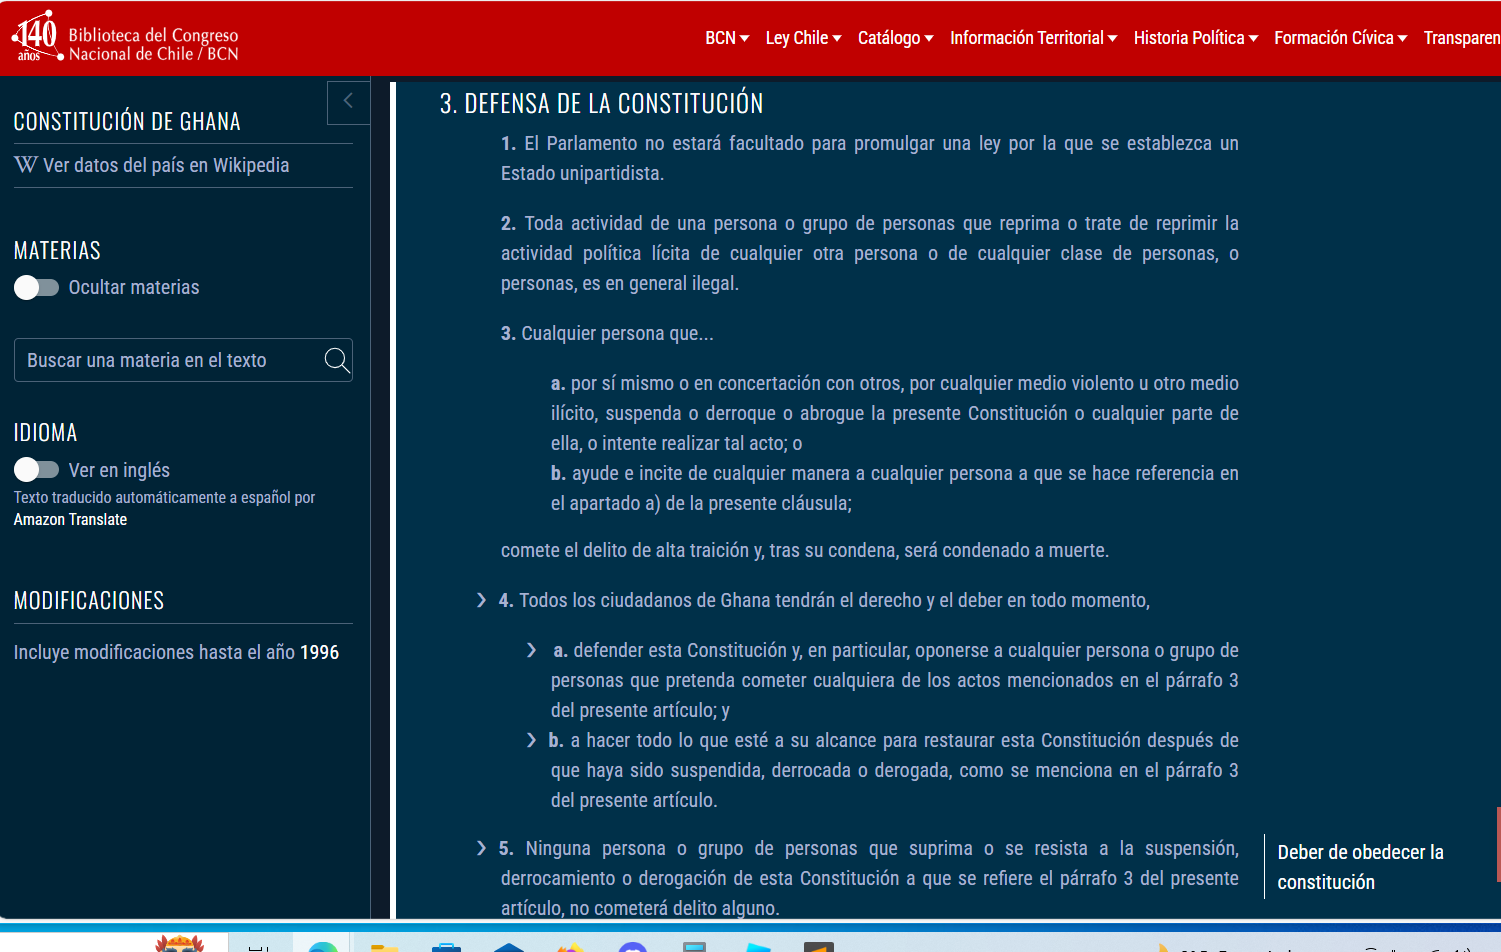Collapse the sidebar with the left chevron
Screen dimensions: 1501x952
[x=348, y=101]
